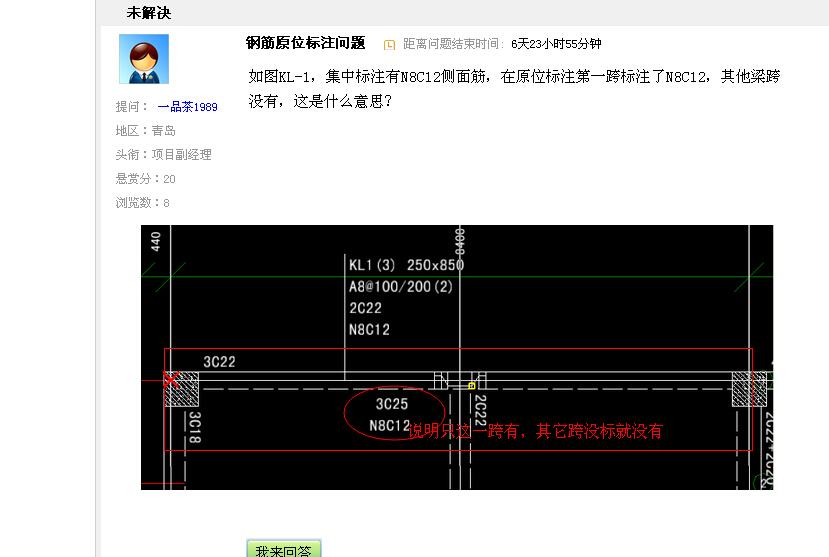Click 3C22 label in drawing
The height and width of the screenshot is (557, 829).
pyautogui.click(x=219, y=361)
